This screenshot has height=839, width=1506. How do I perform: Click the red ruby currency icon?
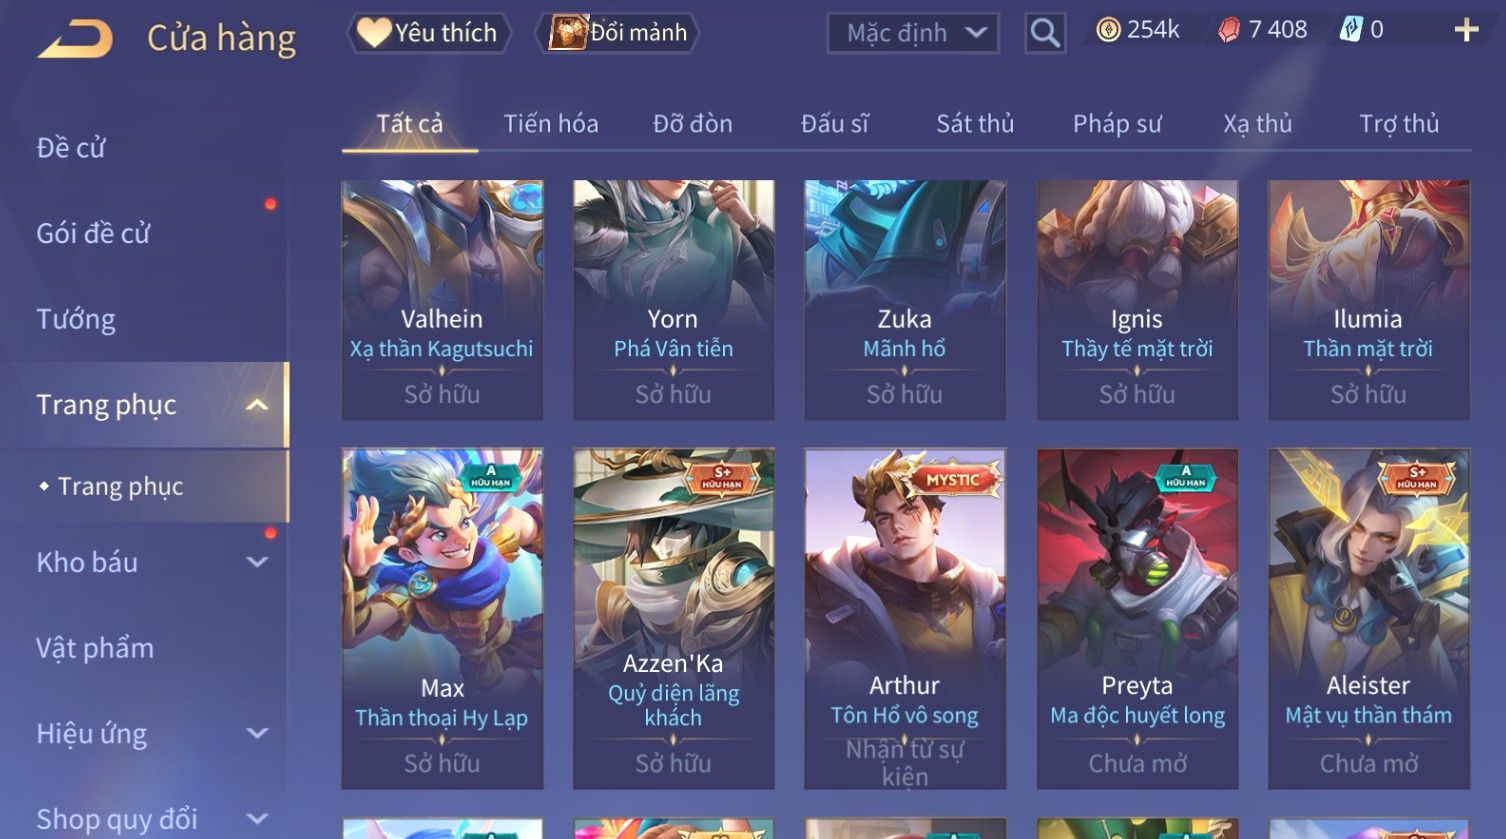(1229, 30)
